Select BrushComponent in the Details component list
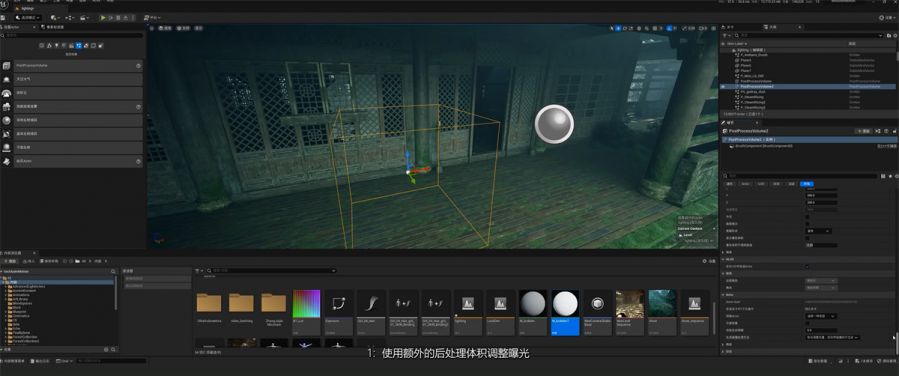Image resolution: width=899 pixels, height=376 pixels. pyautogui.click(x=764, y=146)
